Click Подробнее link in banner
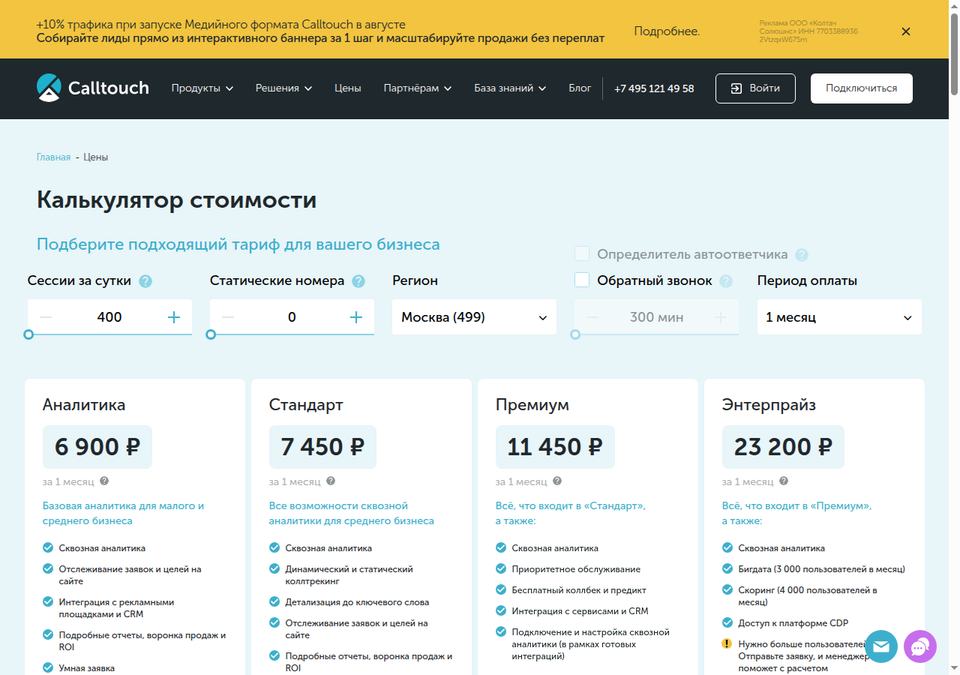 667,31
